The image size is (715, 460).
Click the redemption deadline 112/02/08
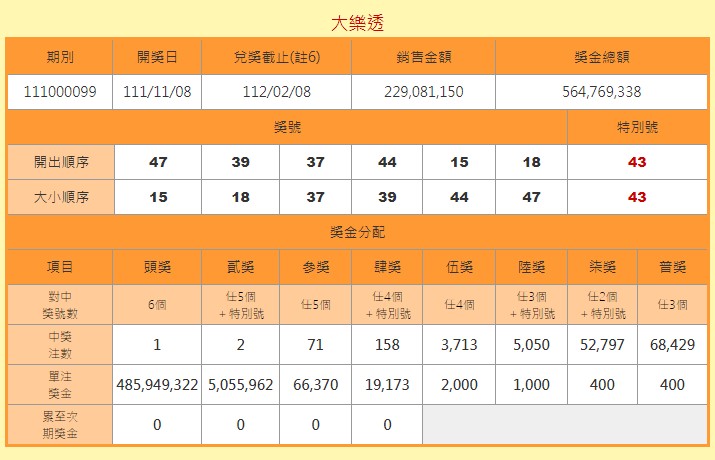(x=276, y=92)
